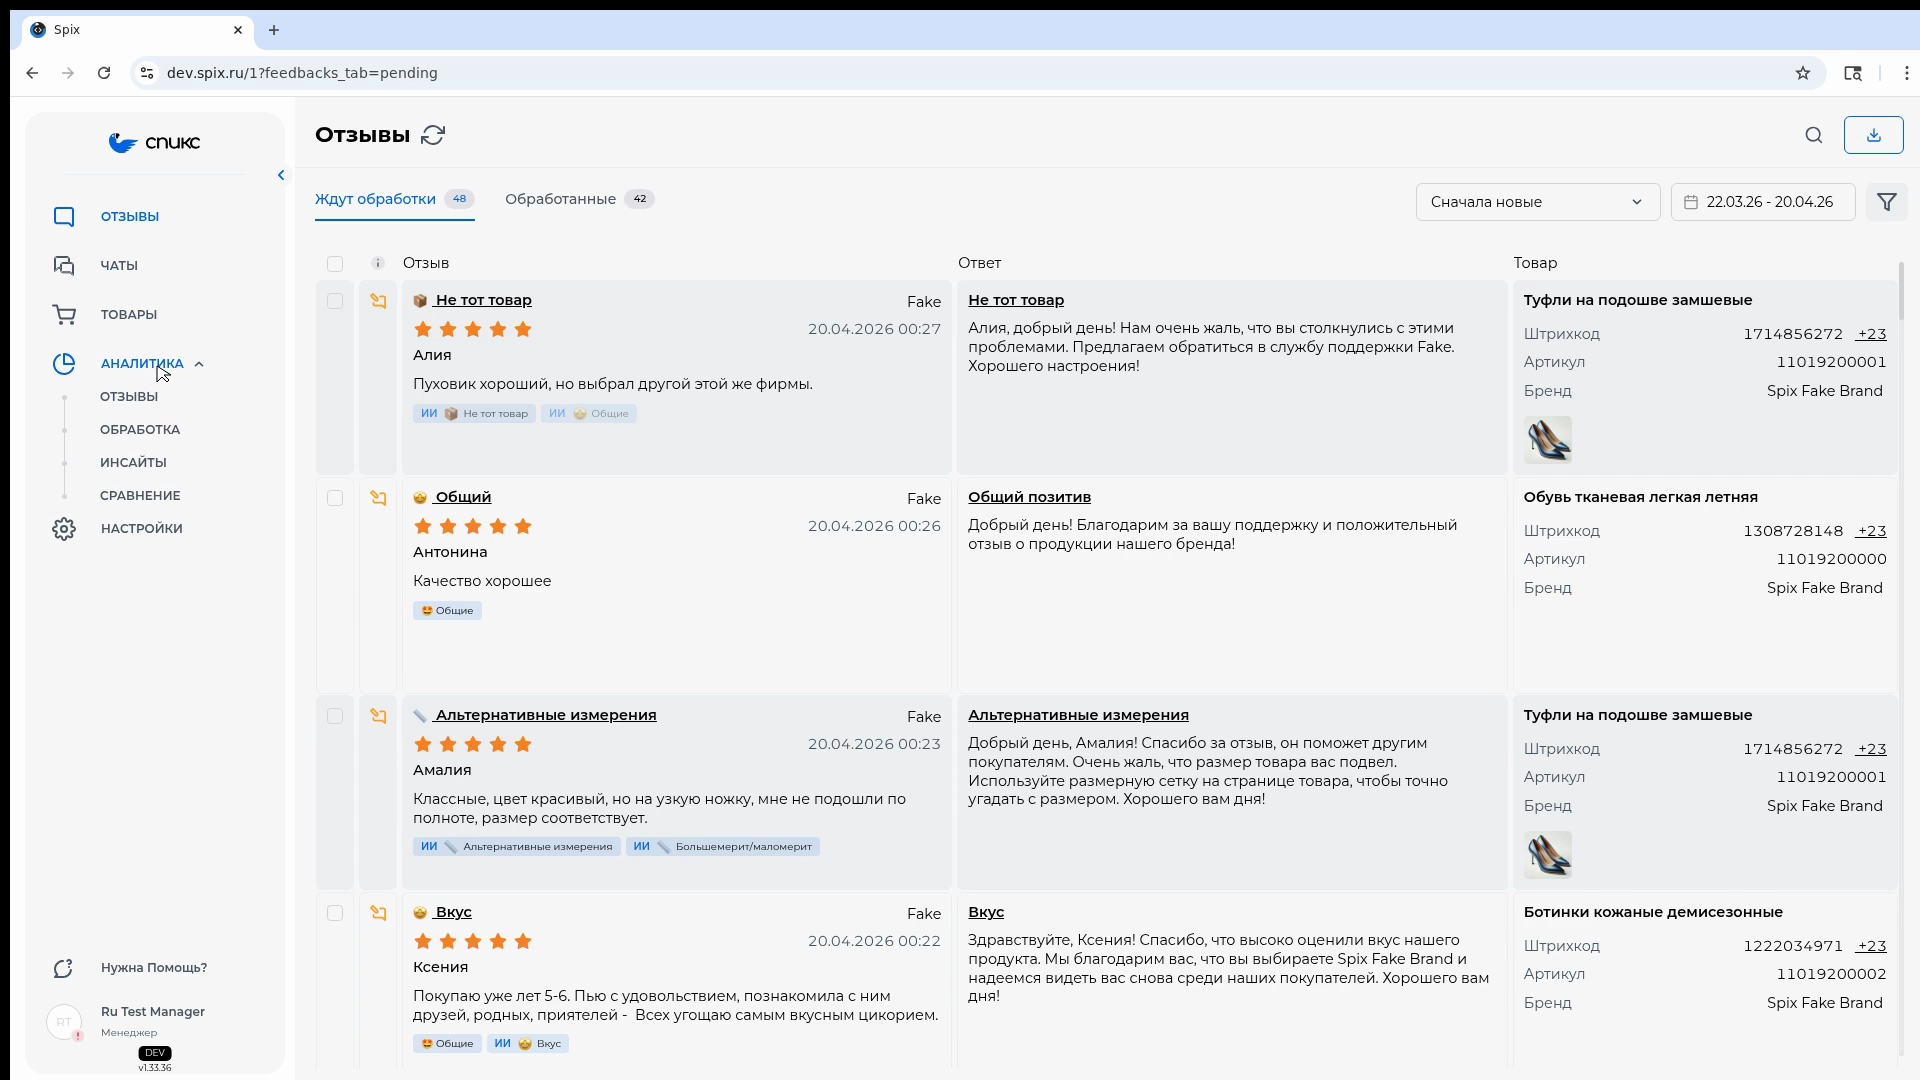1920x1080 pixels.
Task: Download reviews using export button
Action: pos(1873,135)
